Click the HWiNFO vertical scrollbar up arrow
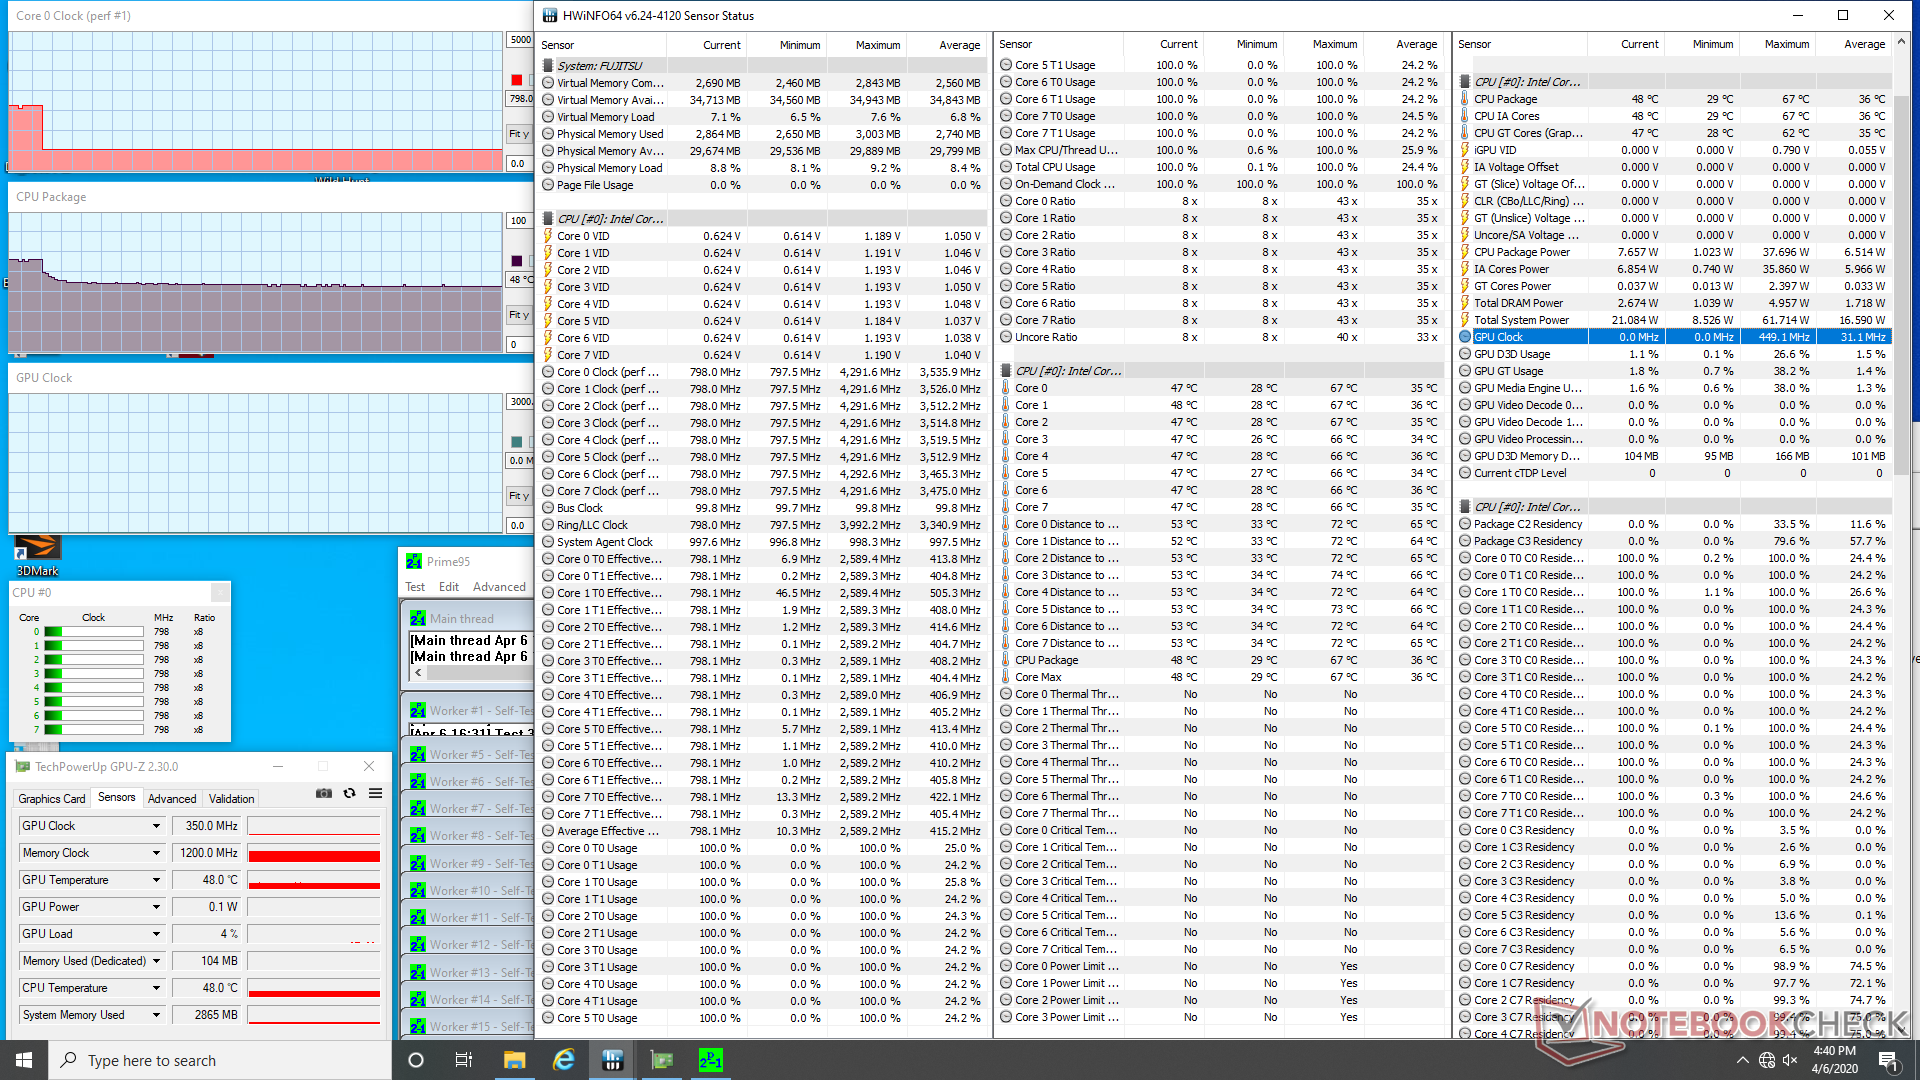Image resolution: width=1920 pixels, height=1080 pixels. pos(1902,44)
